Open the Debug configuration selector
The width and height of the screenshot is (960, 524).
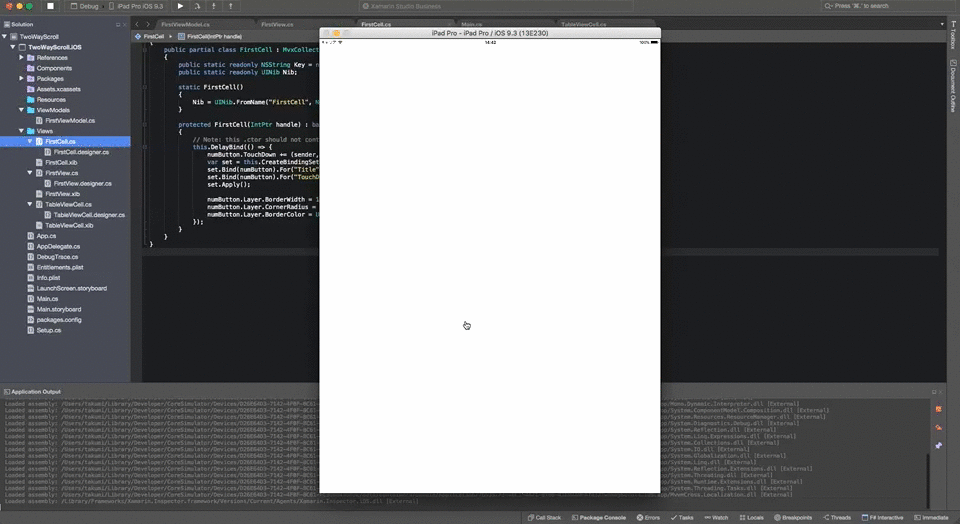click(84, 6)
